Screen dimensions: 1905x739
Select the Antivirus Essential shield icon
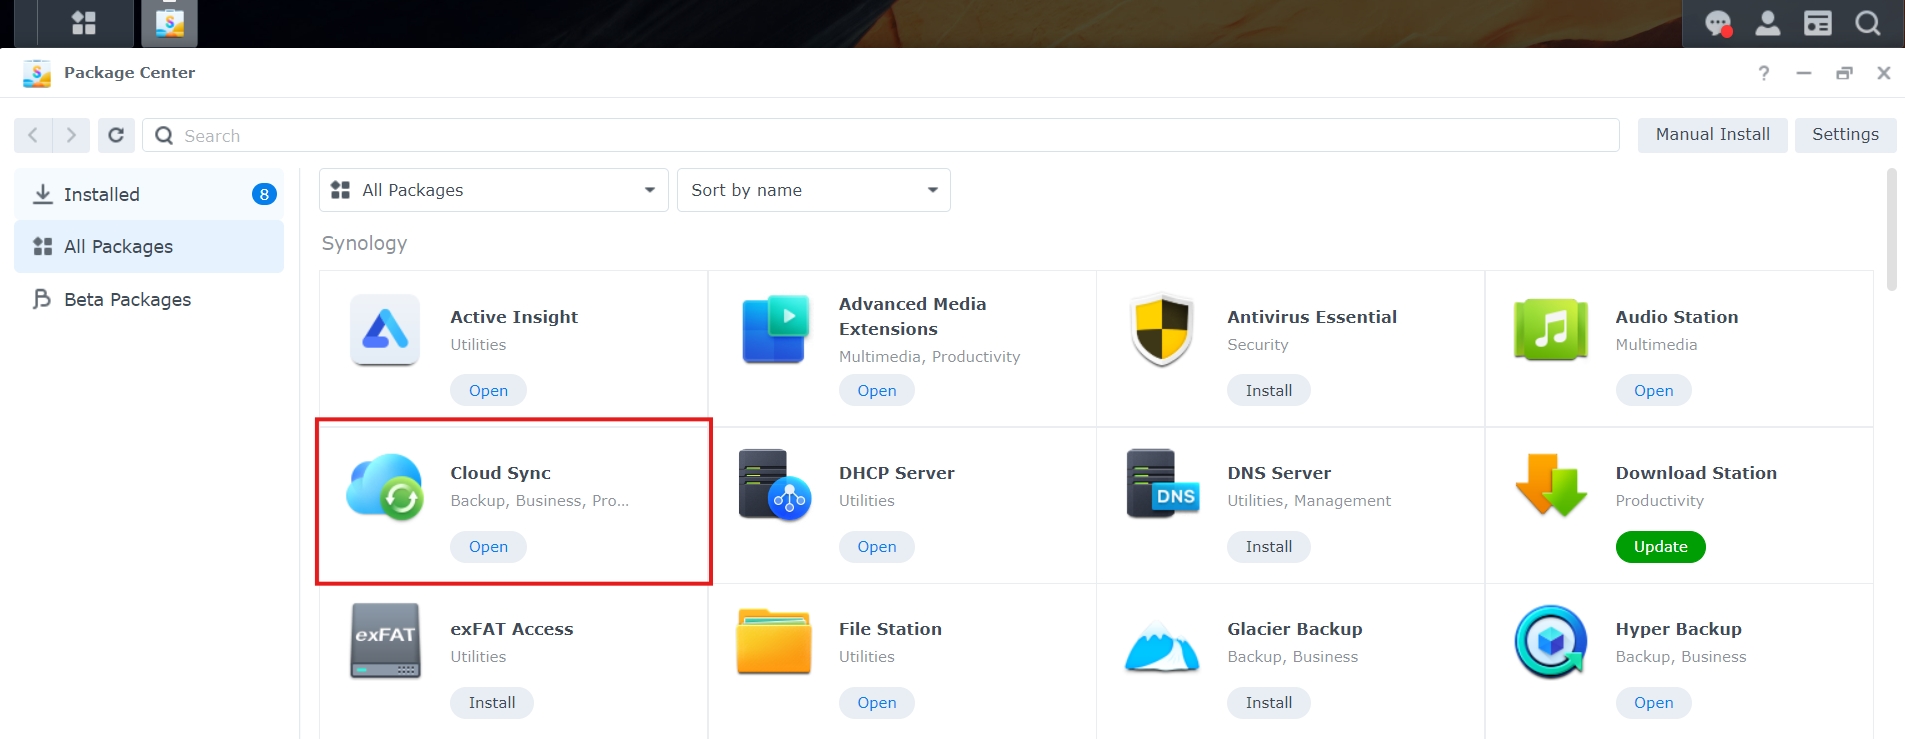(1161, 330)
